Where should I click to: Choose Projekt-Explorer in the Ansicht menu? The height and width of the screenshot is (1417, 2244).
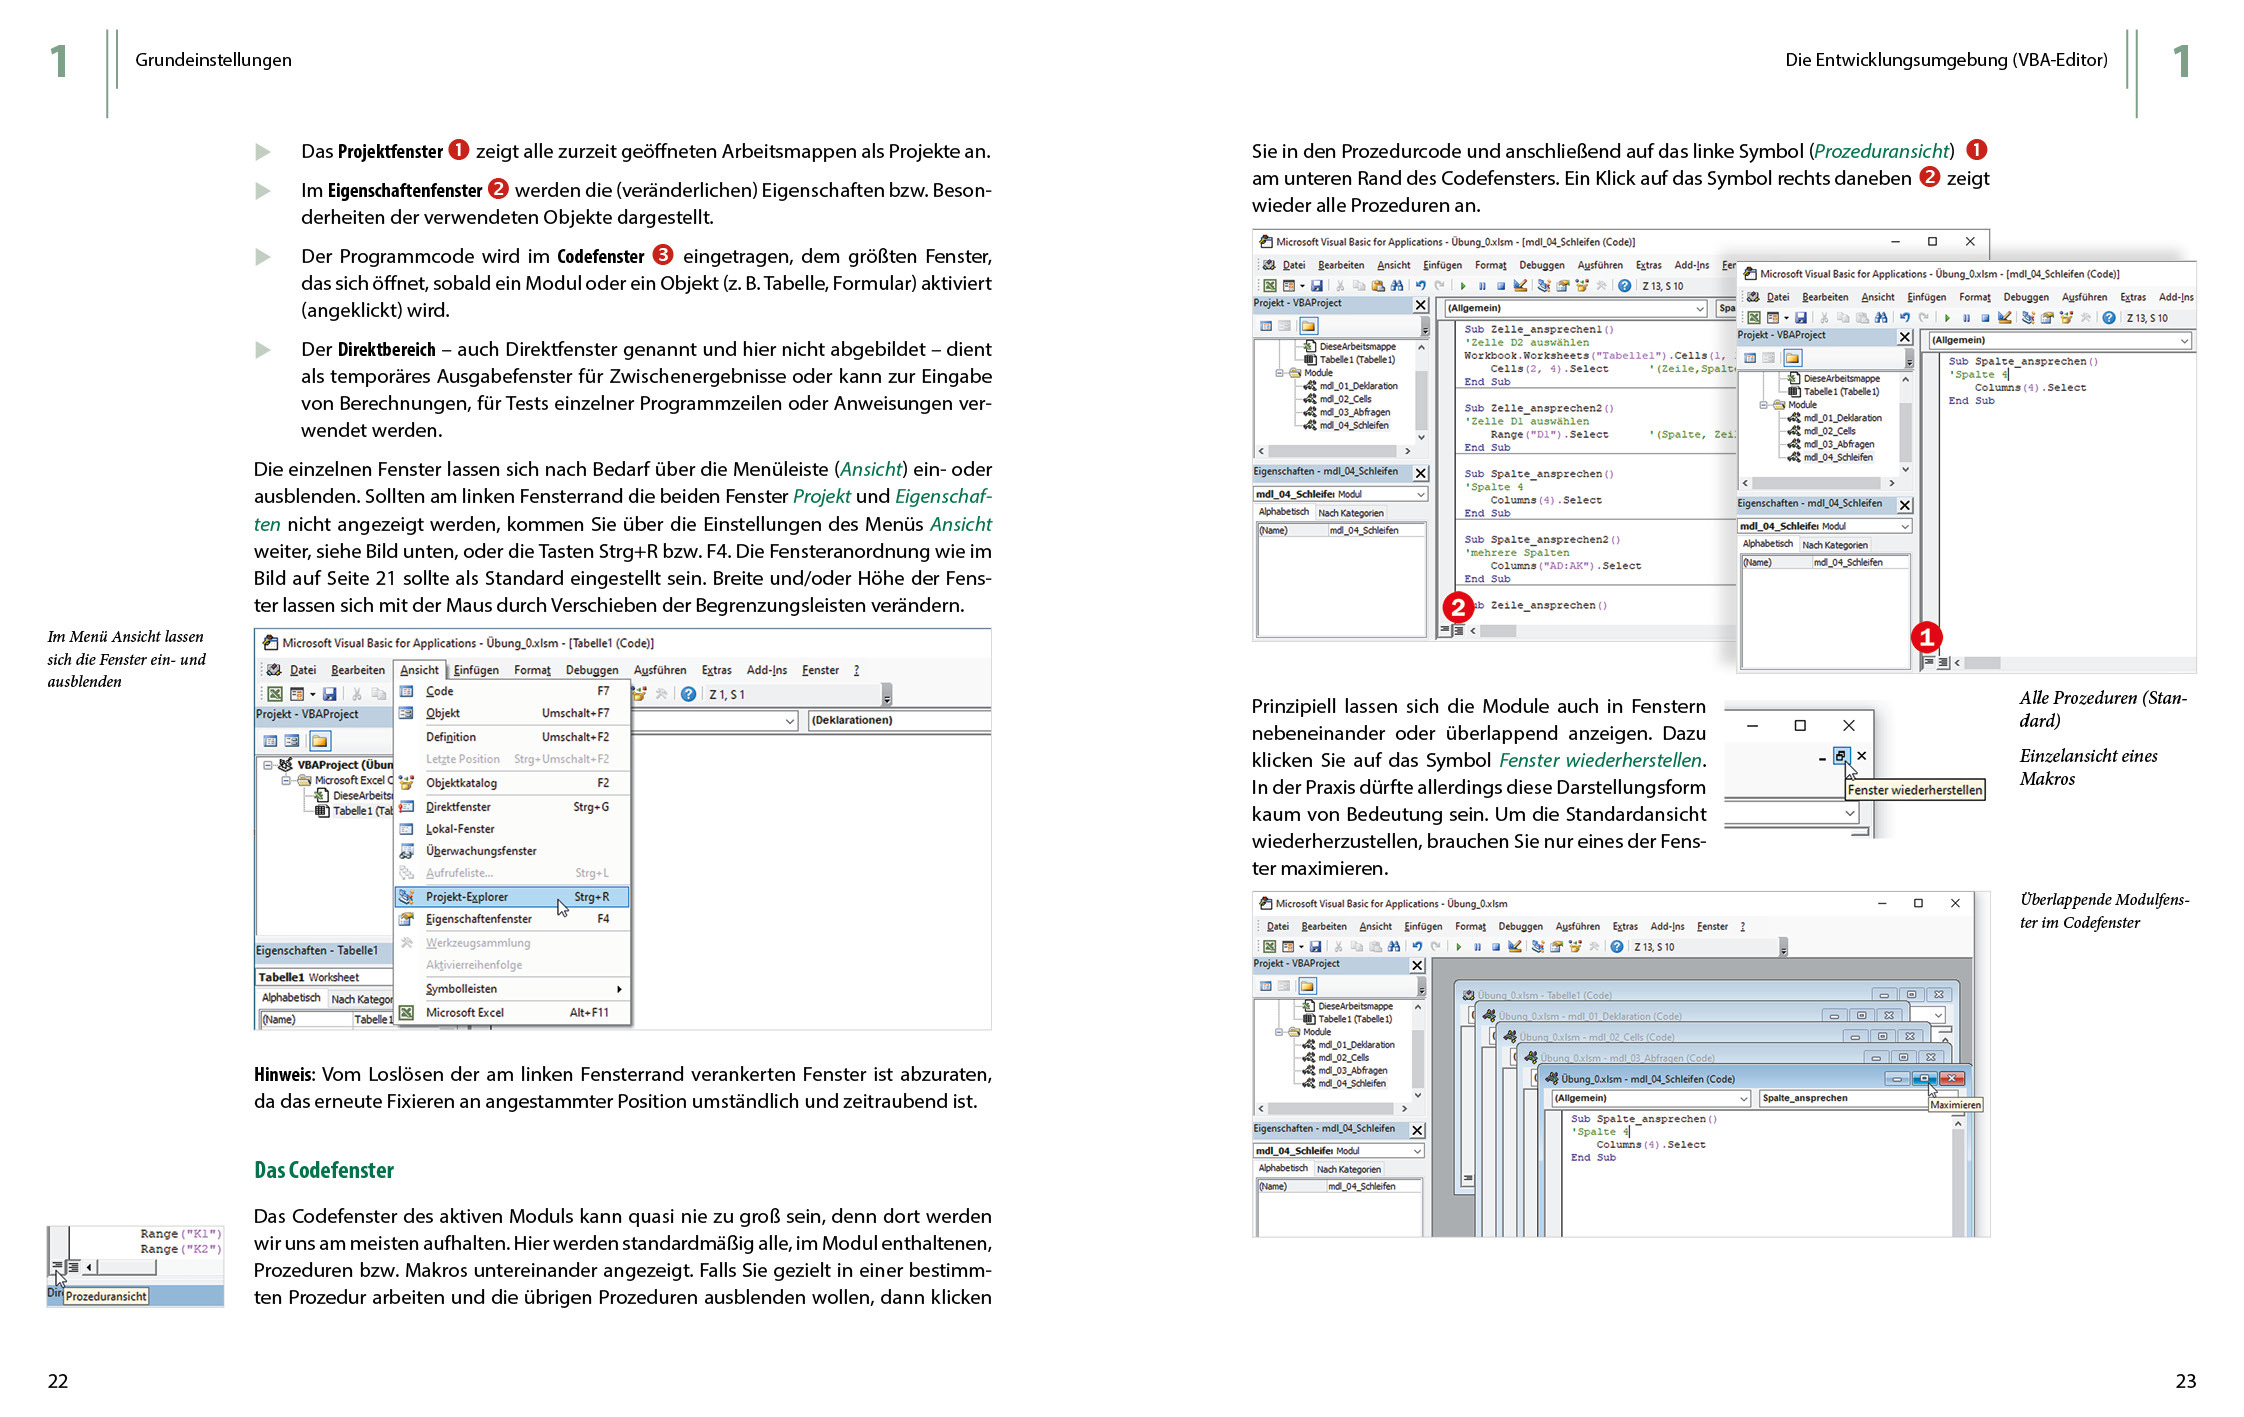click(467, 897)
